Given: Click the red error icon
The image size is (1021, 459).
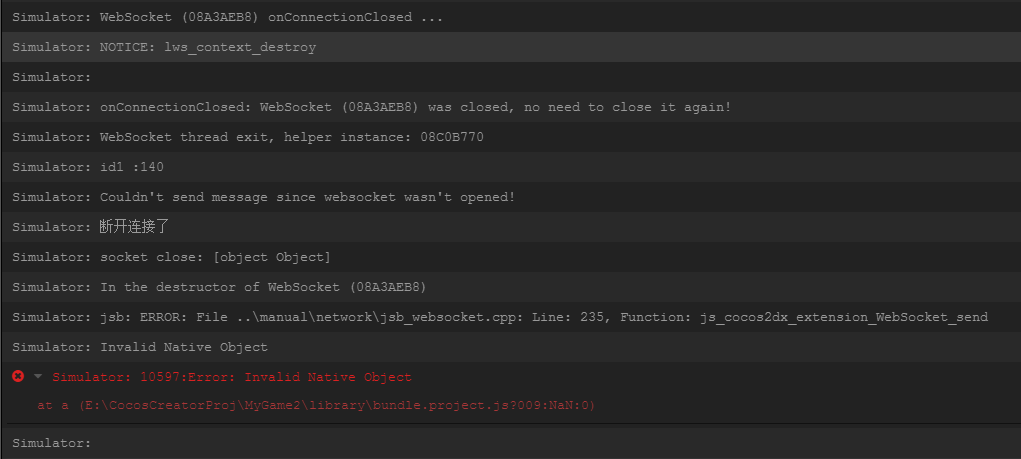Looking at the screenshot, I should coord(17,376).
